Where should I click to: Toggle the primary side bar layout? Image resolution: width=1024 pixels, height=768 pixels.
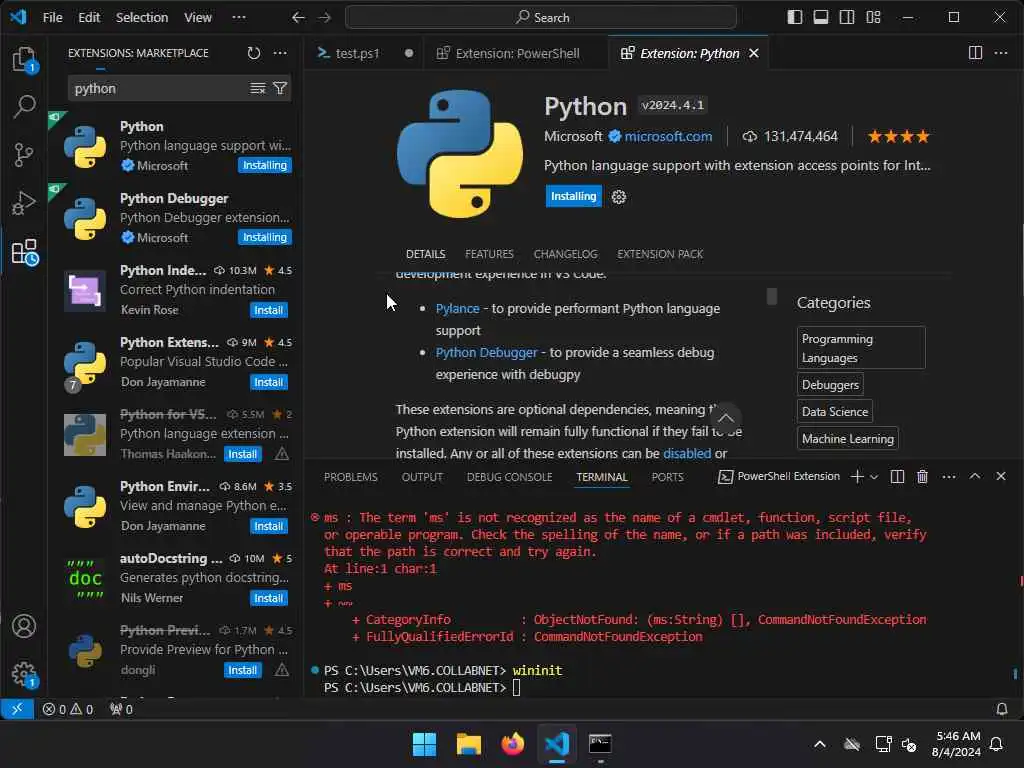point(795,18)
